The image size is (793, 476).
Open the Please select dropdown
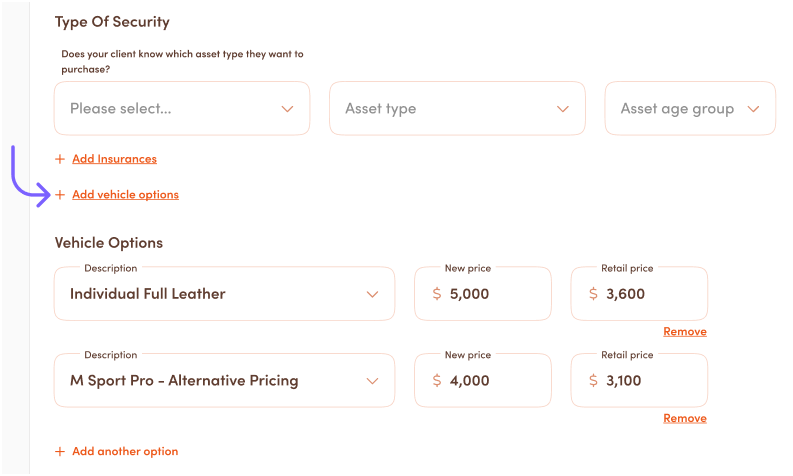tap(181, 108)
